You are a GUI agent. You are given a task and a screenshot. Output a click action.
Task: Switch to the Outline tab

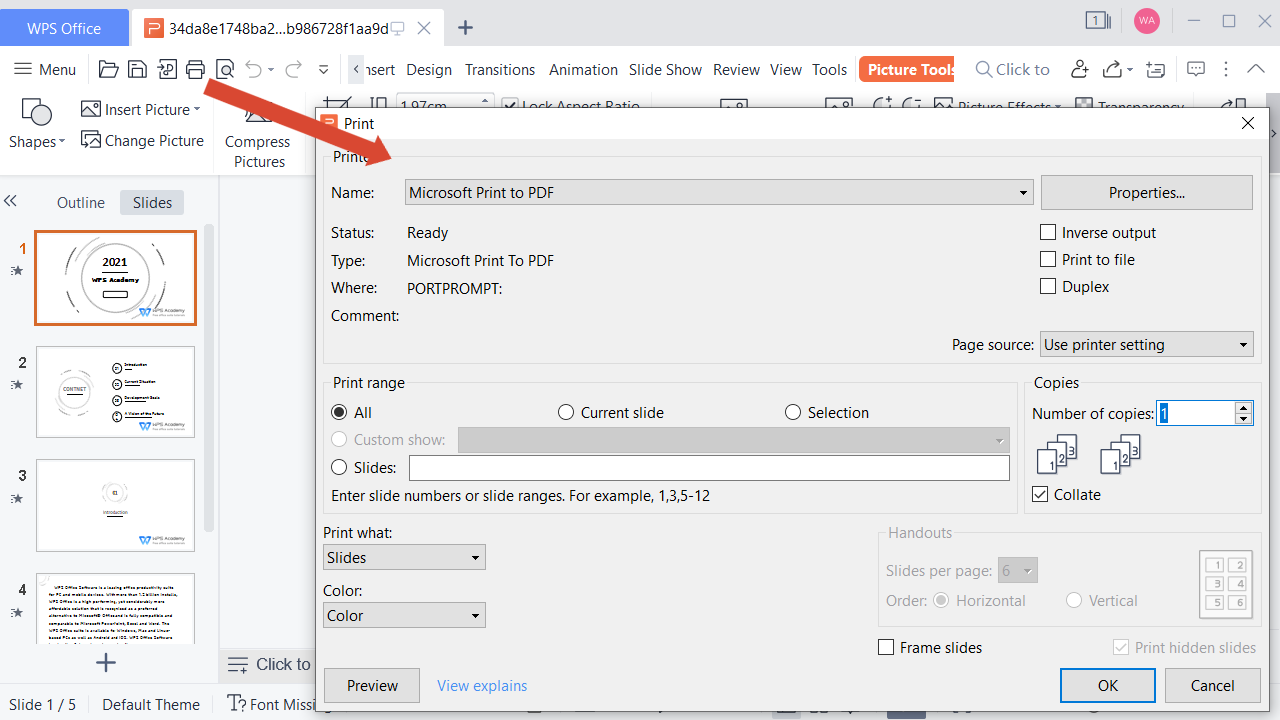tap(81, 203)
